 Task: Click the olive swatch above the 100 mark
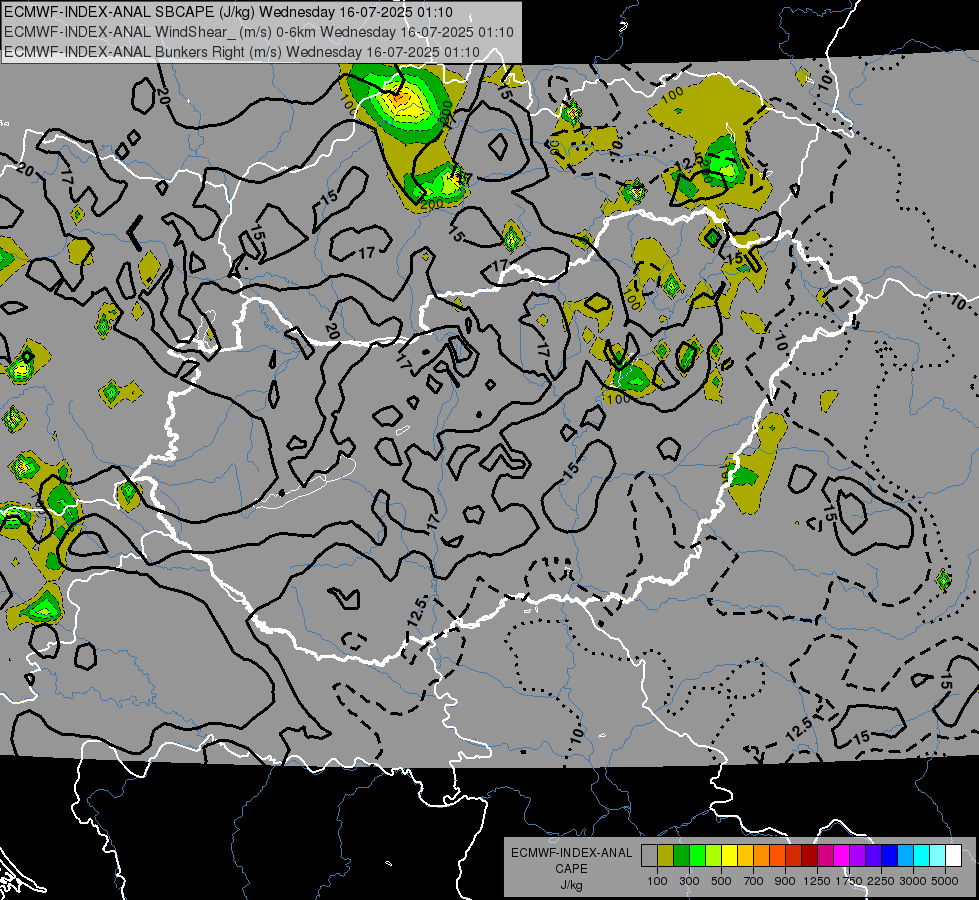666,856
